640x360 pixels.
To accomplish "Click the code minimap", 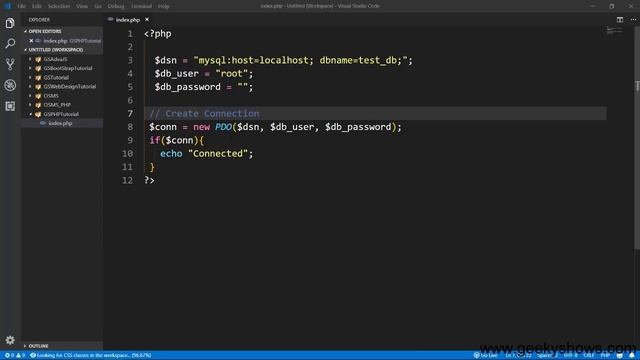I will (614, 31).
